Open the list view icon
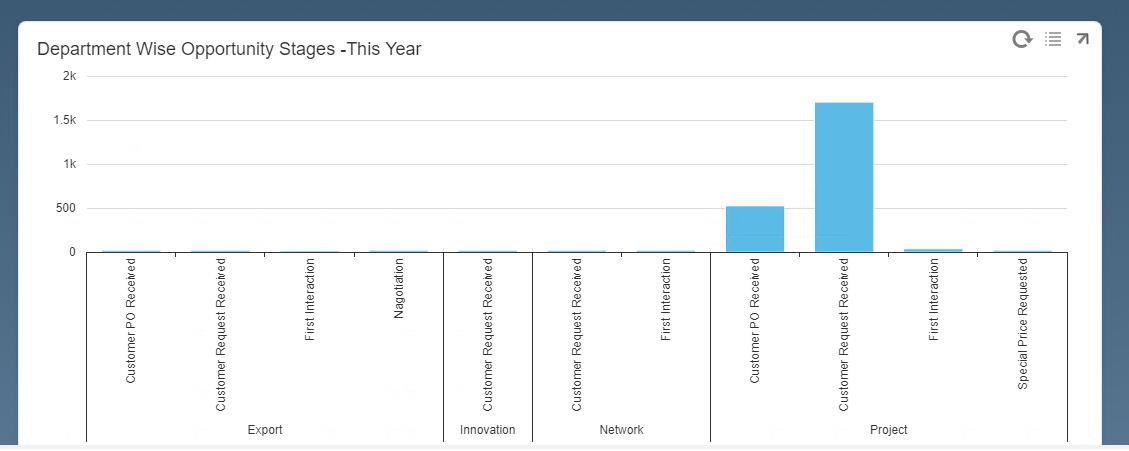1129x451 pixels. [1053, 39]
